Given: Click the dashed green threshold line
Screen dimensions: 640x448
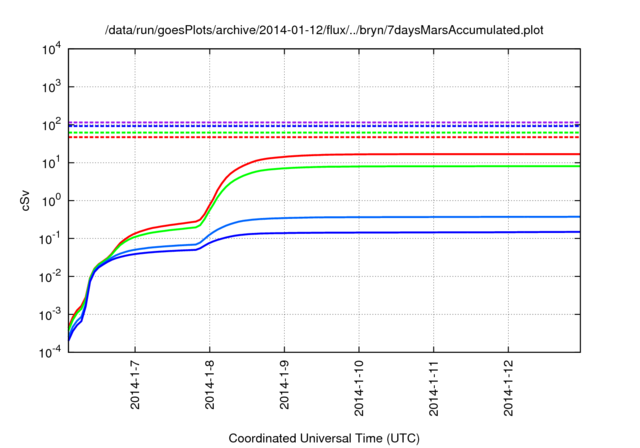Looking at the screenshot, I should point(324,133).
